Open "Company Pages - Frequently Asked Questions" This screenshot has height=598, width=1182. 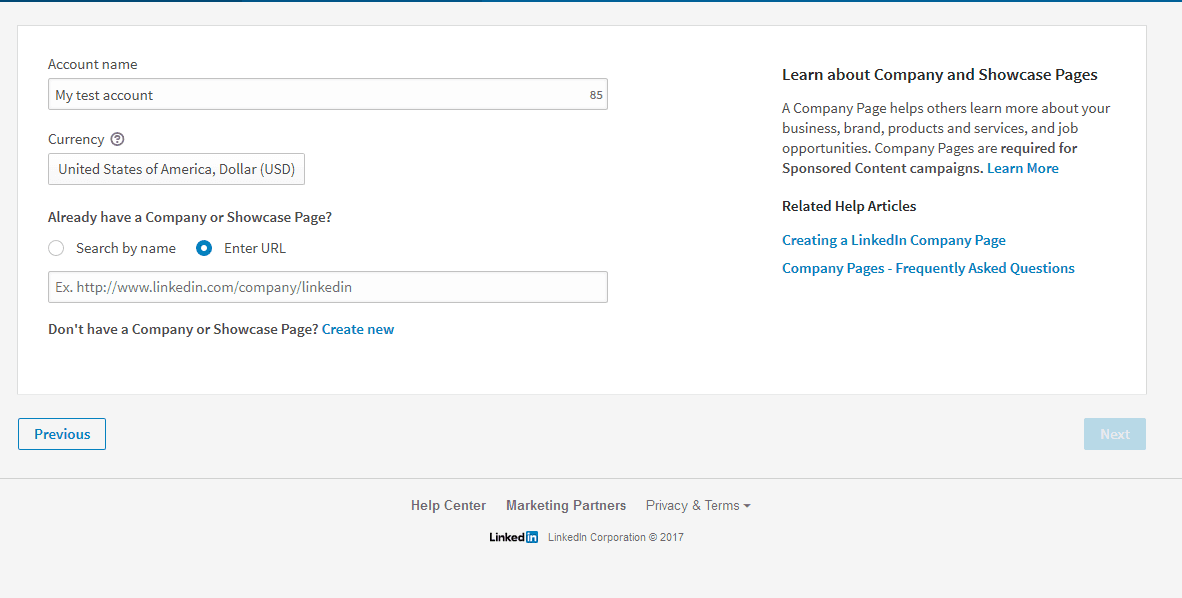click(x=928, y=268)
